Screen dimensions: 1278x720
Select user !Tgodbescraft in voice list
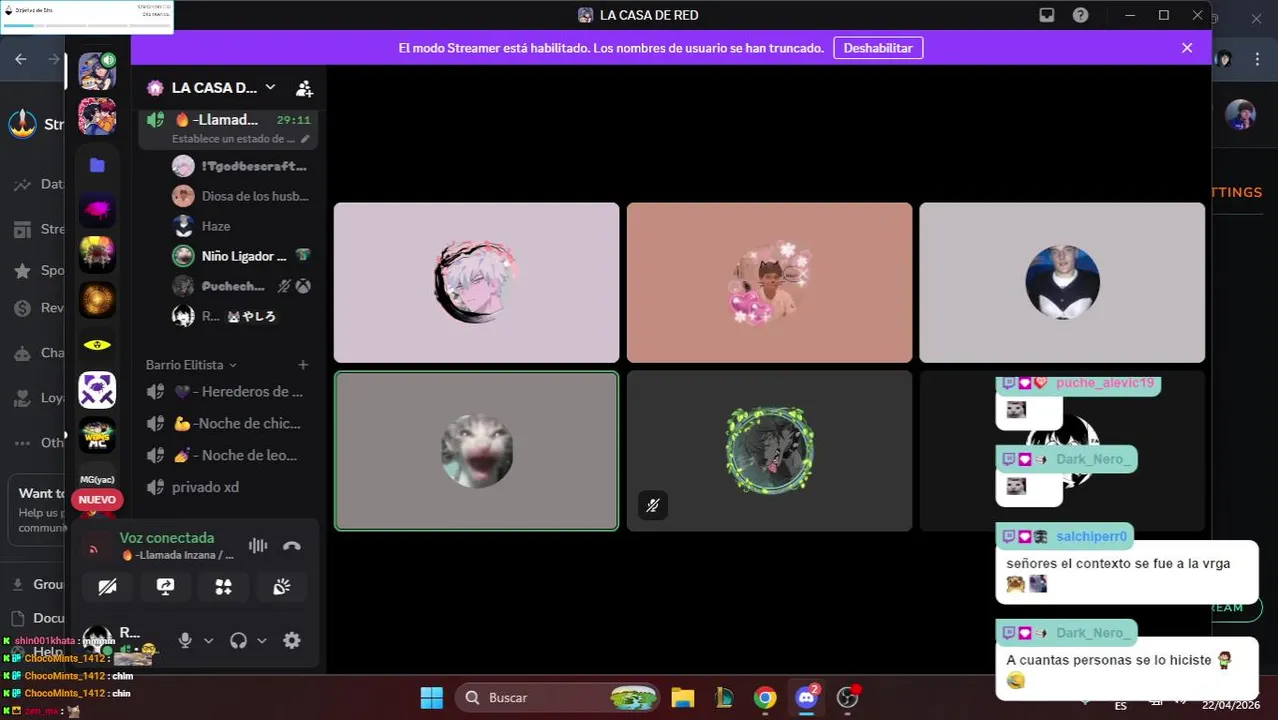[x=241, y=166]
